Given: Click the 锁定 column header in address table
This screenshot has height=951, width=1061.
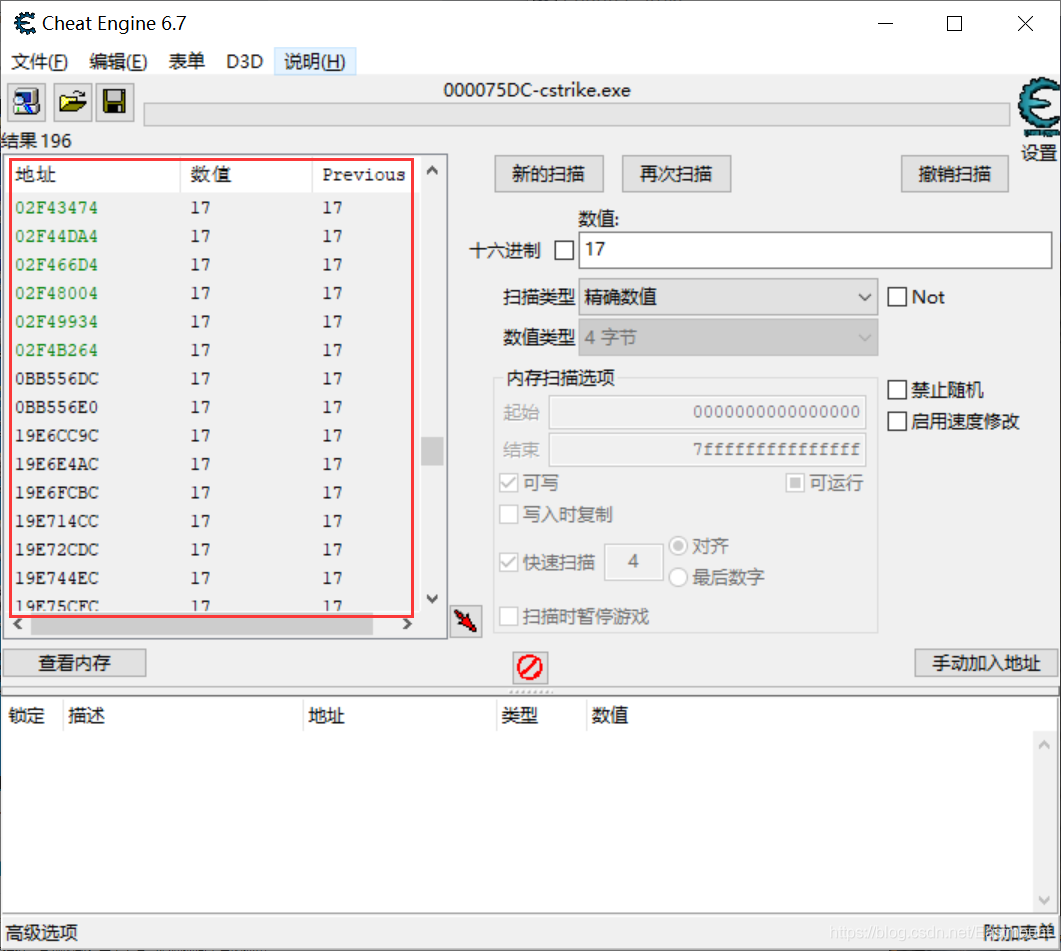Looking at the screenshot, I should [x=32, y=715].
